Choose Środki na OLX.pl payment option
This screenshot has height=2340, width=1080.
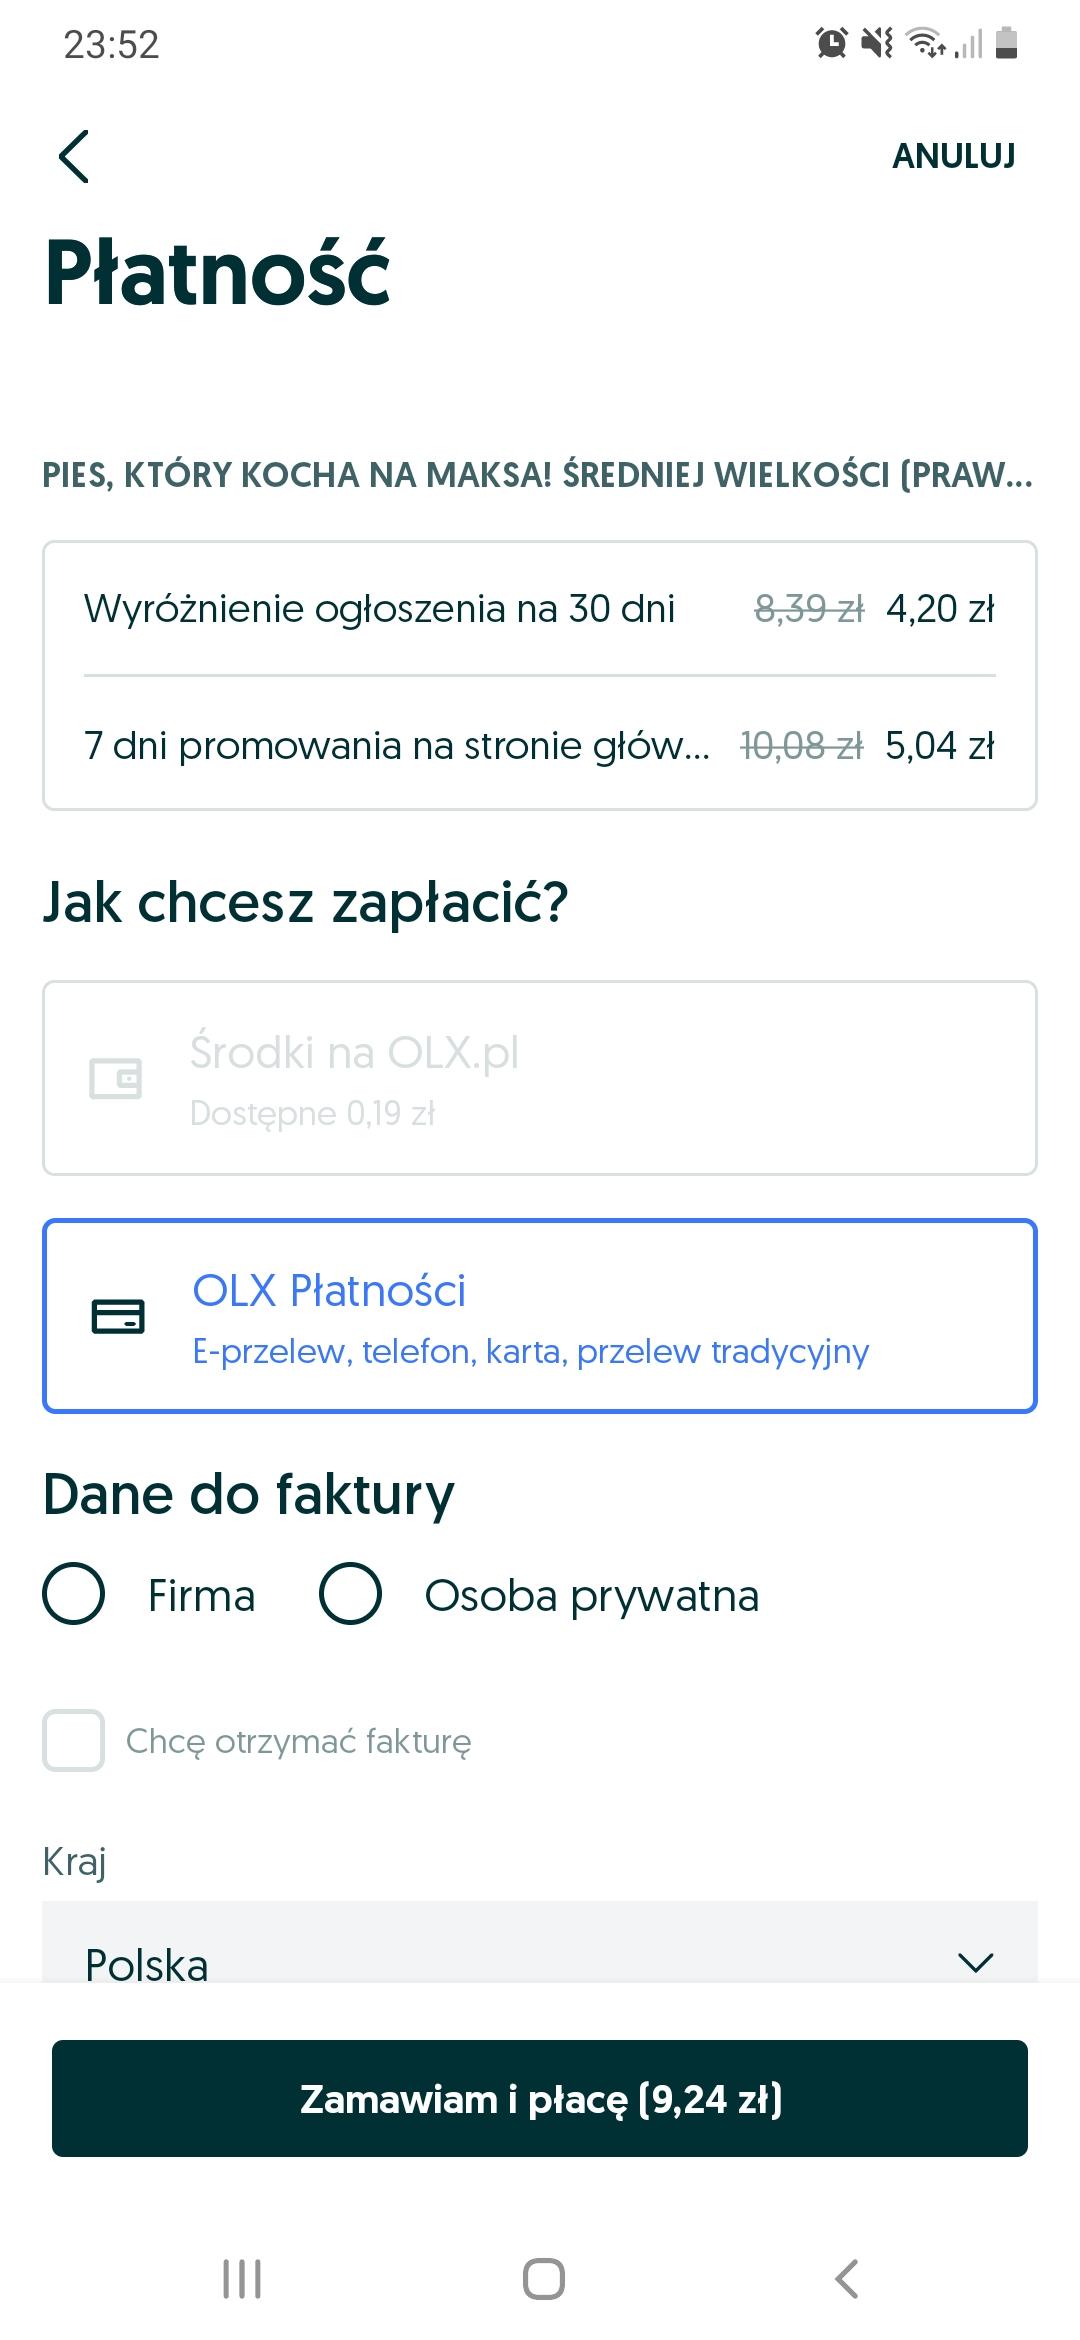pos(540,1078)
